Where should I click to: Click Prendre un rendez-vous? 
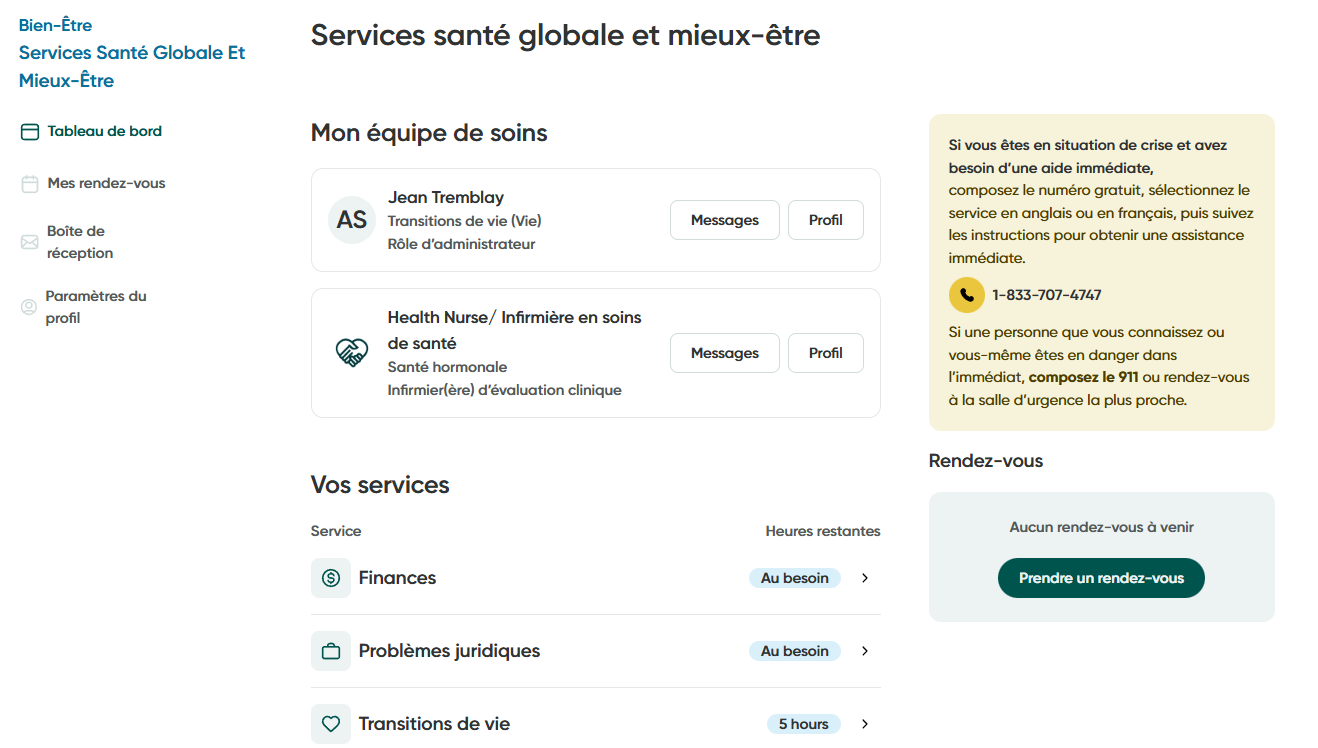pos(1101,577)
